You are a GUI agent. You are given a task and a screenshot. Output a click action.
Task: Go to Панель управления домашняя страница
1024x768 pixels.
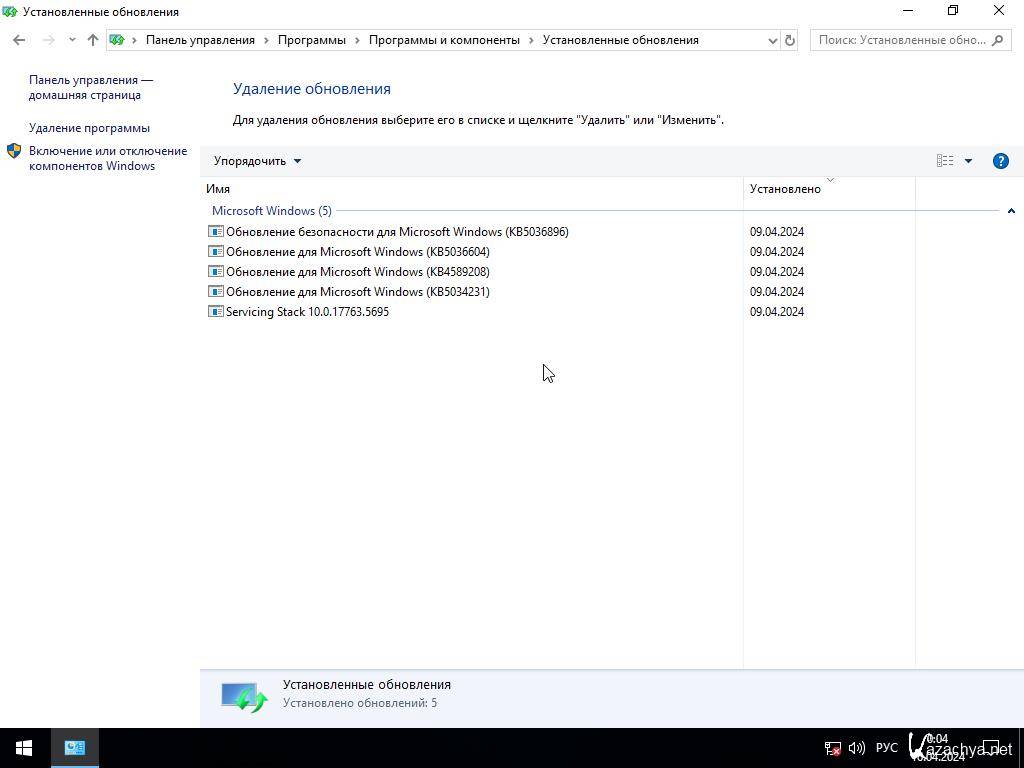90,87
